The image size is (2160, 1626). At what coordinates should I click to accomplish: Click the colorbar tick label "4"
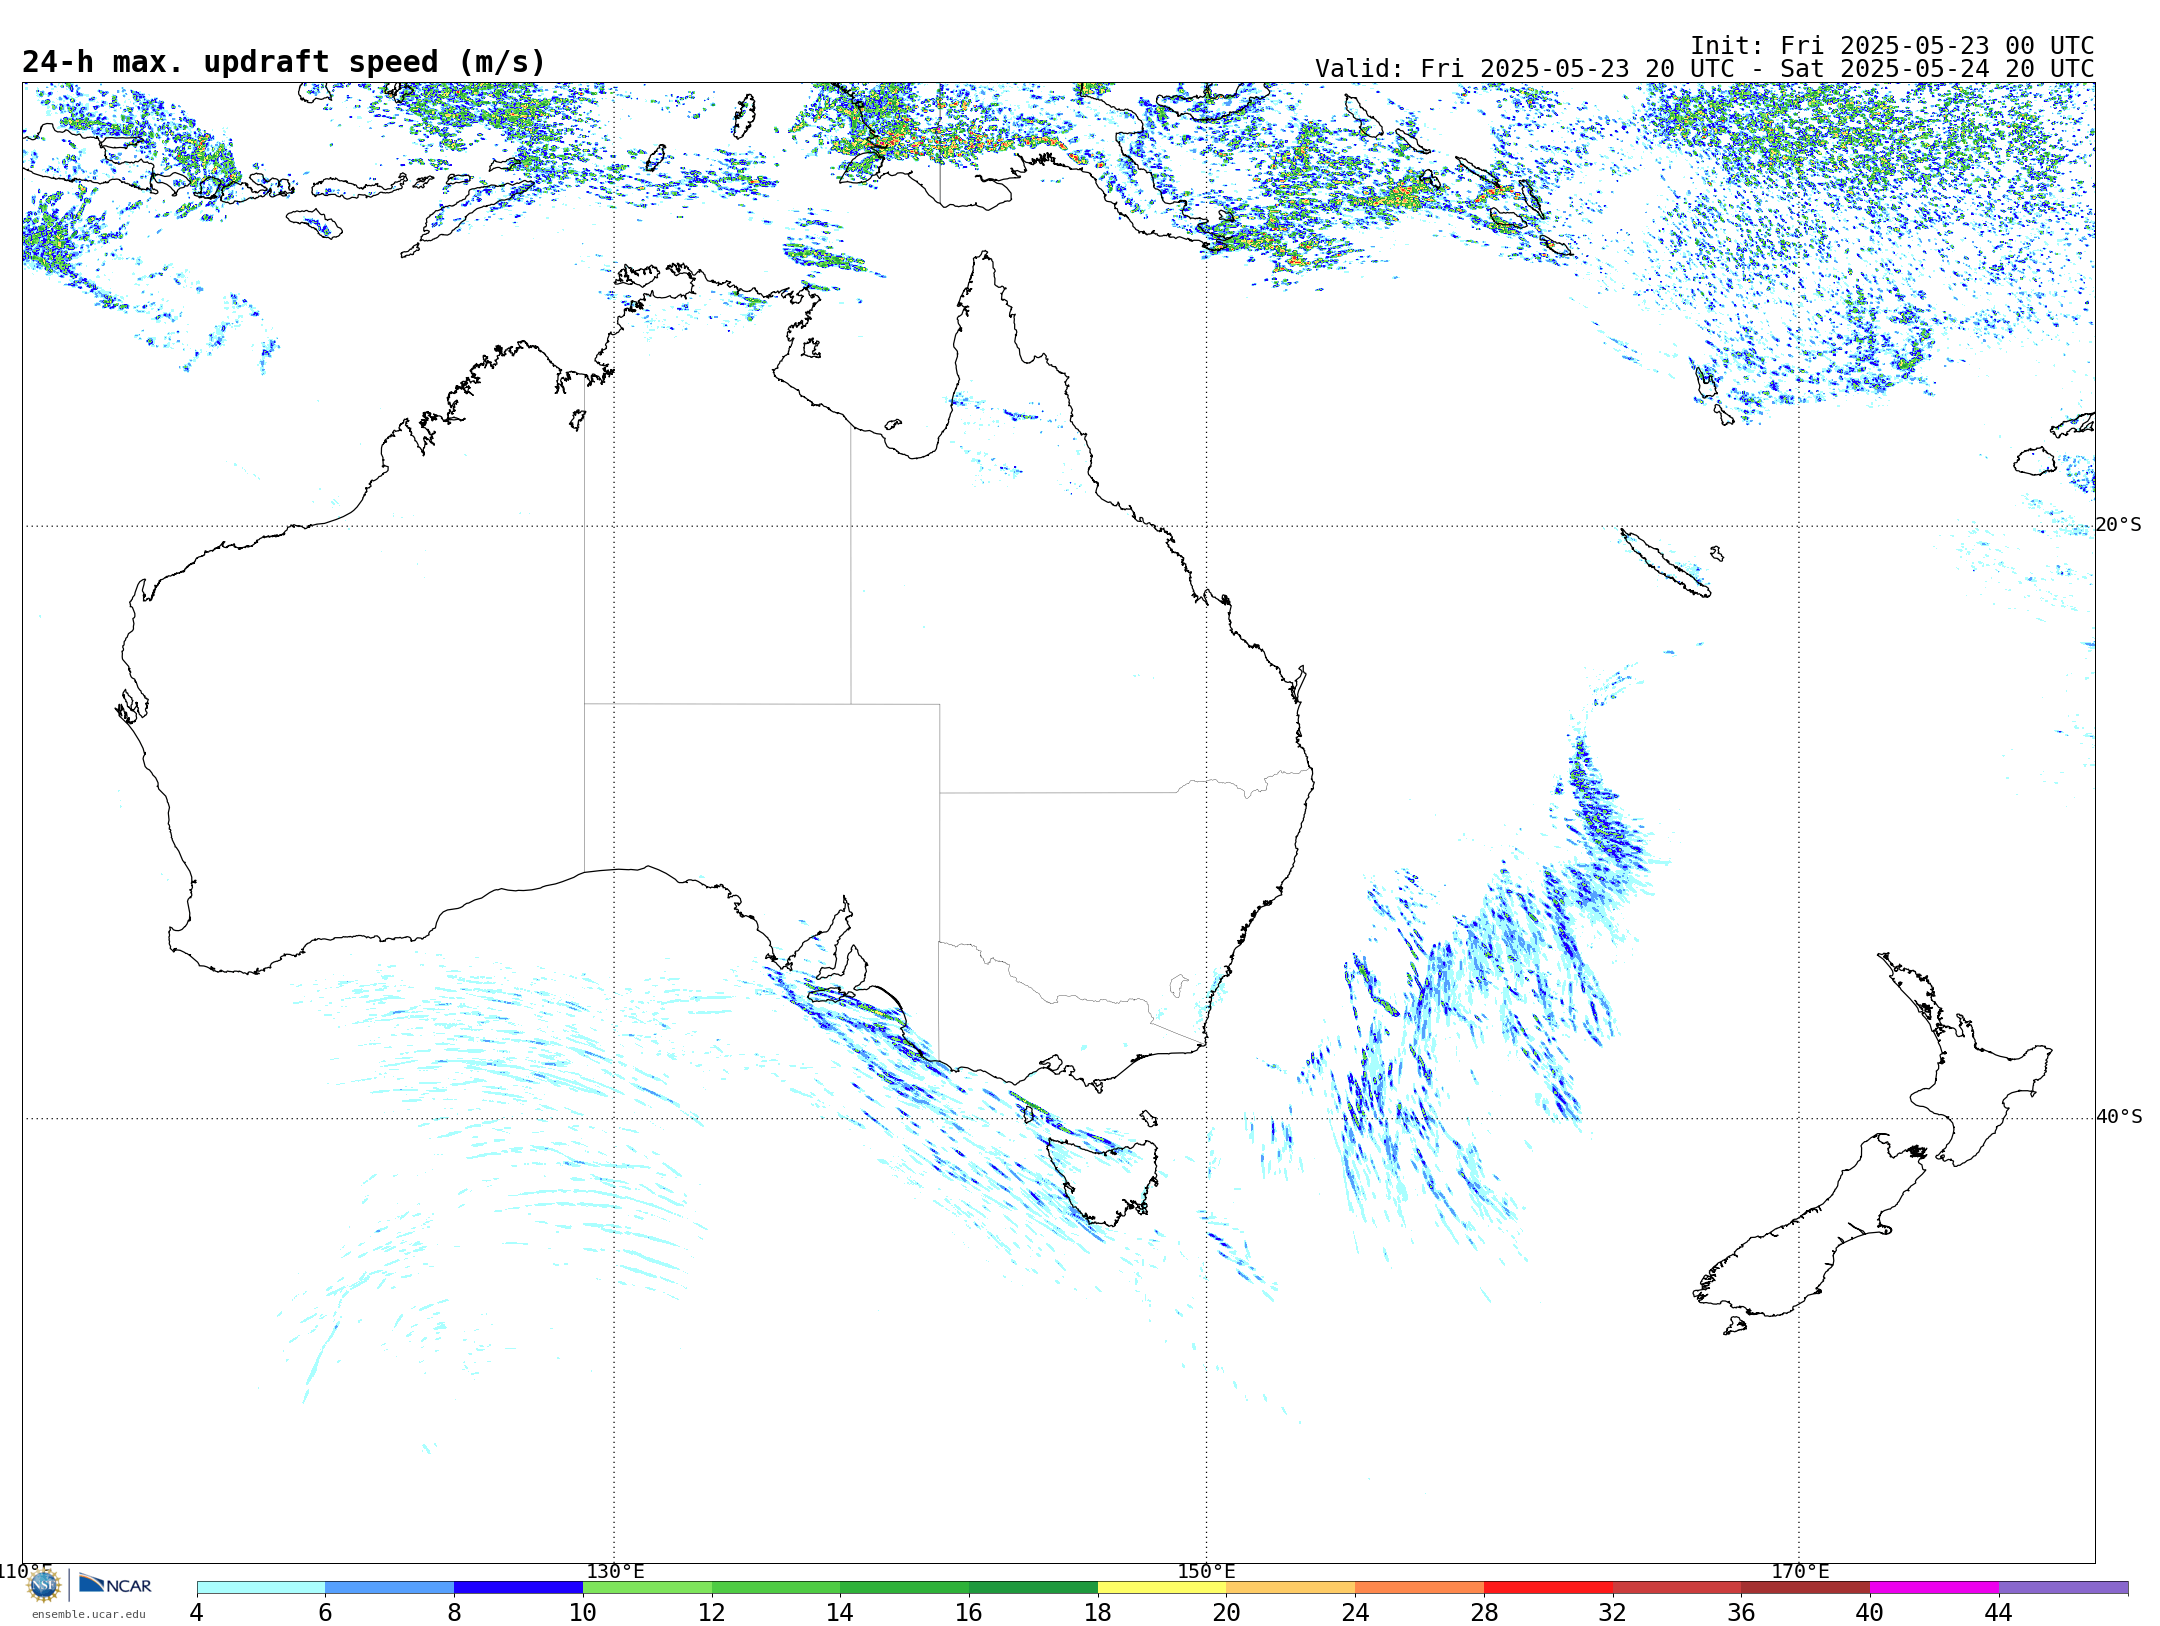tap(197, 1613)
